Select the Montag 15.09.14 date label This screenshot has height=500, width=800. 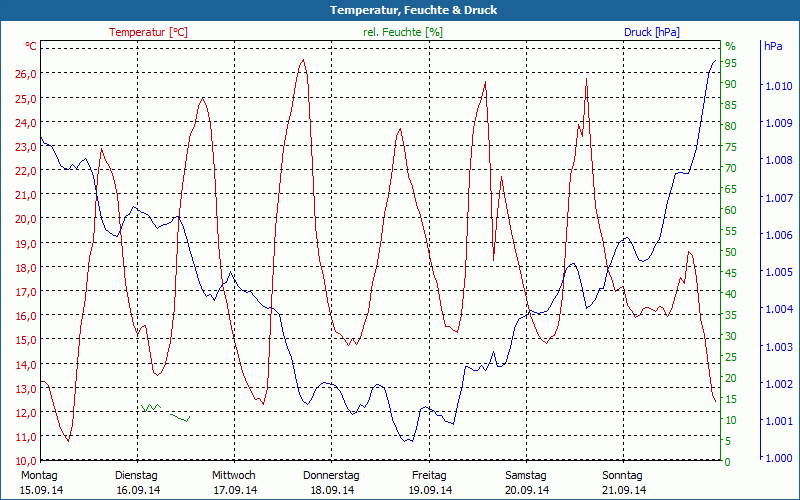pos(40,482)
